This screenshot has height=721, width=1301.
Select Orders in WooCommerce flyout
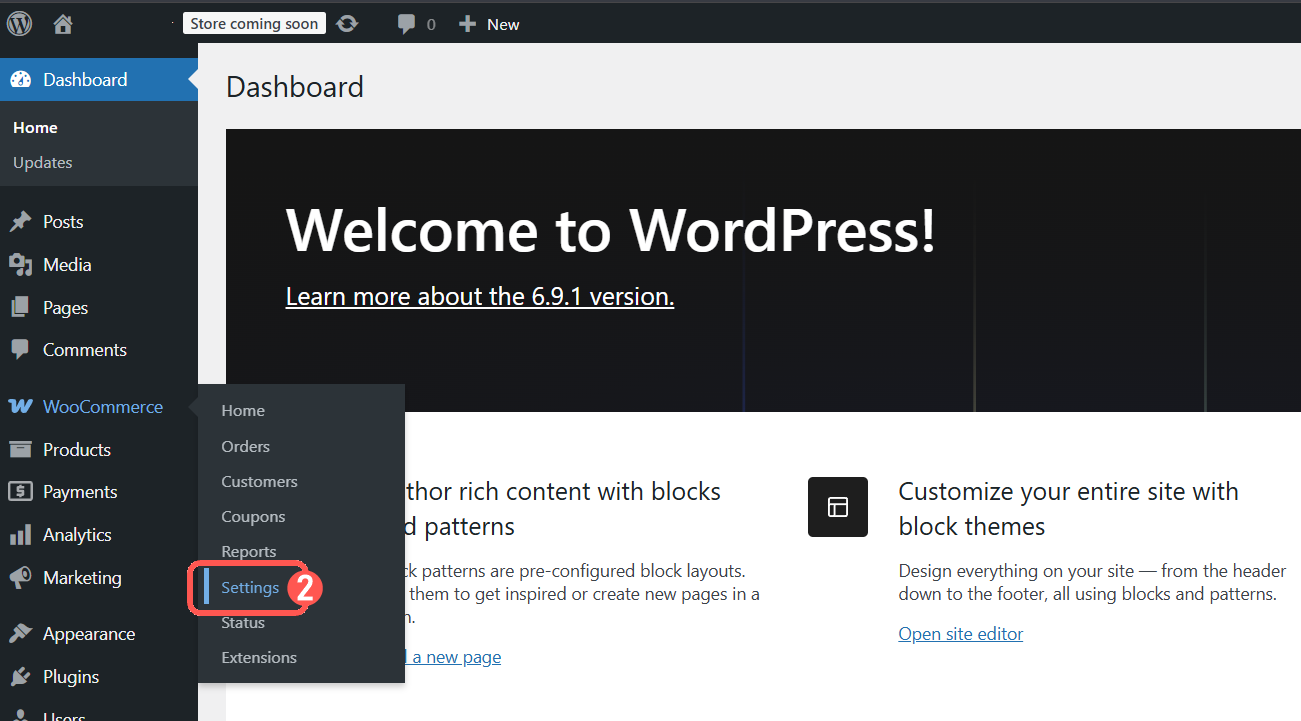[246, 447]
